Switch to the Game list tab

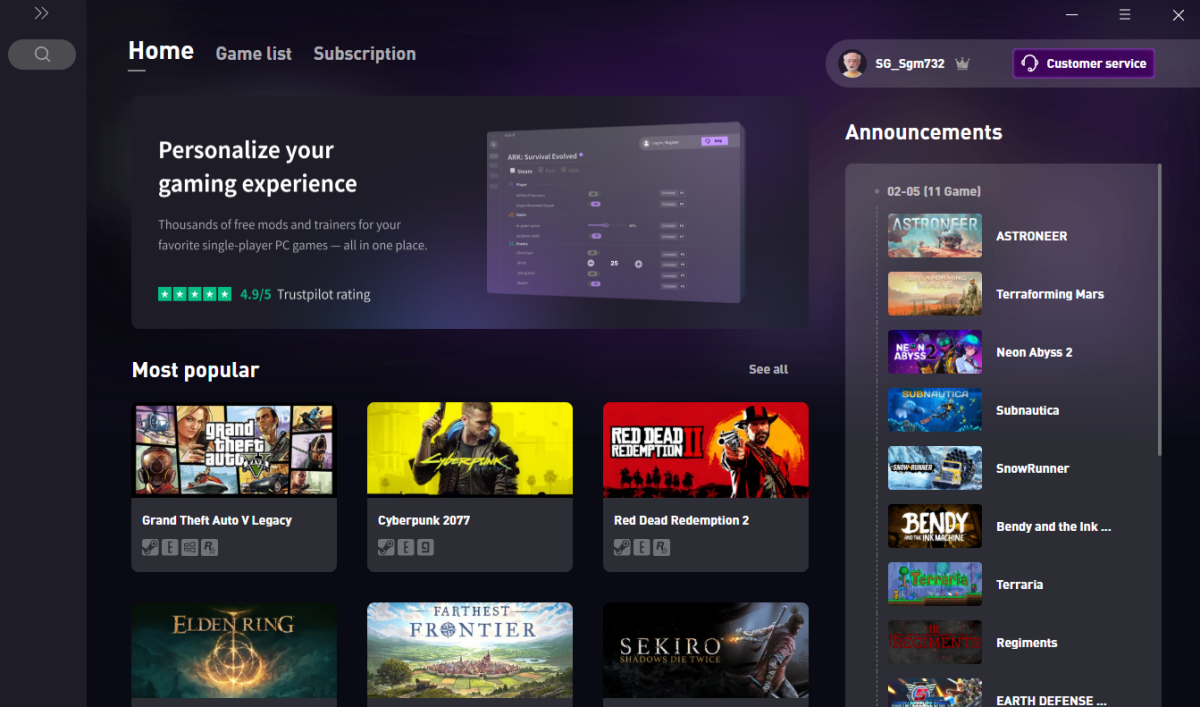pyautogui.click(x=254, y=54)
